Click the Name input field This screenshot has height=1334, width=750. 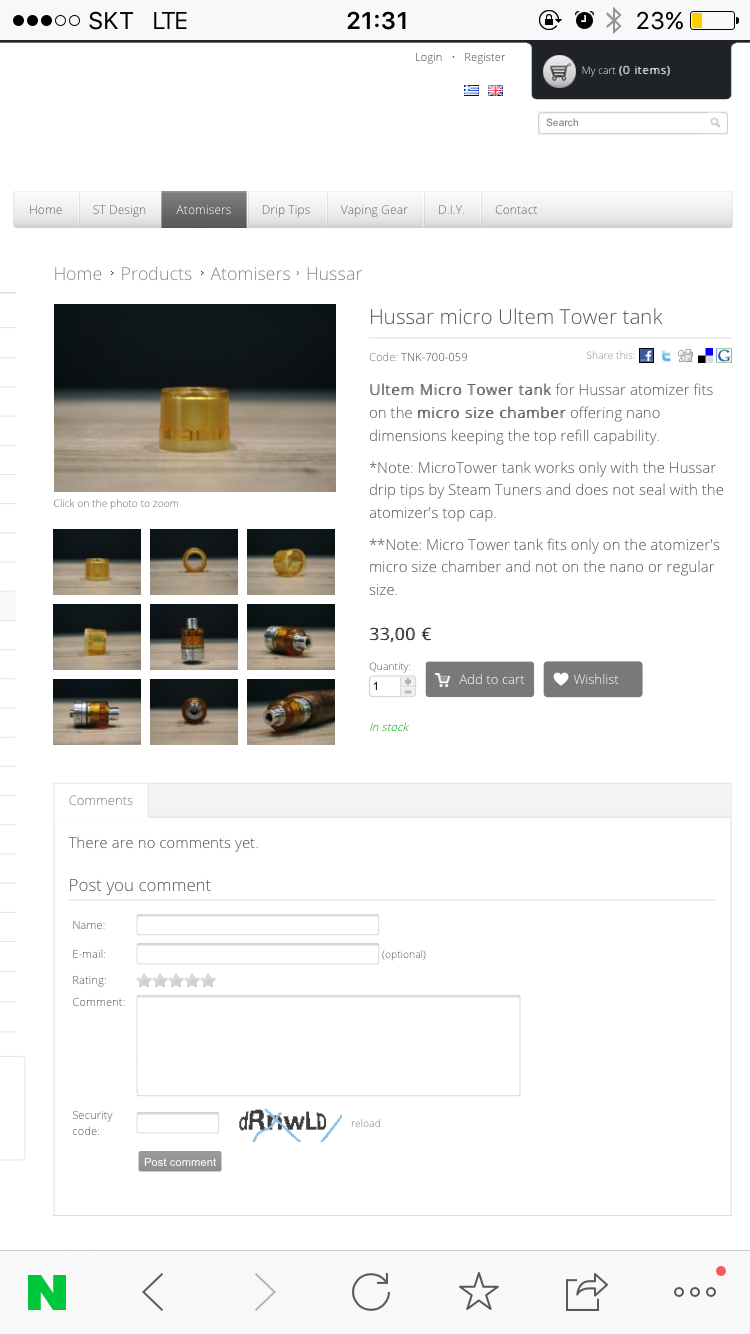click(258, 925)
